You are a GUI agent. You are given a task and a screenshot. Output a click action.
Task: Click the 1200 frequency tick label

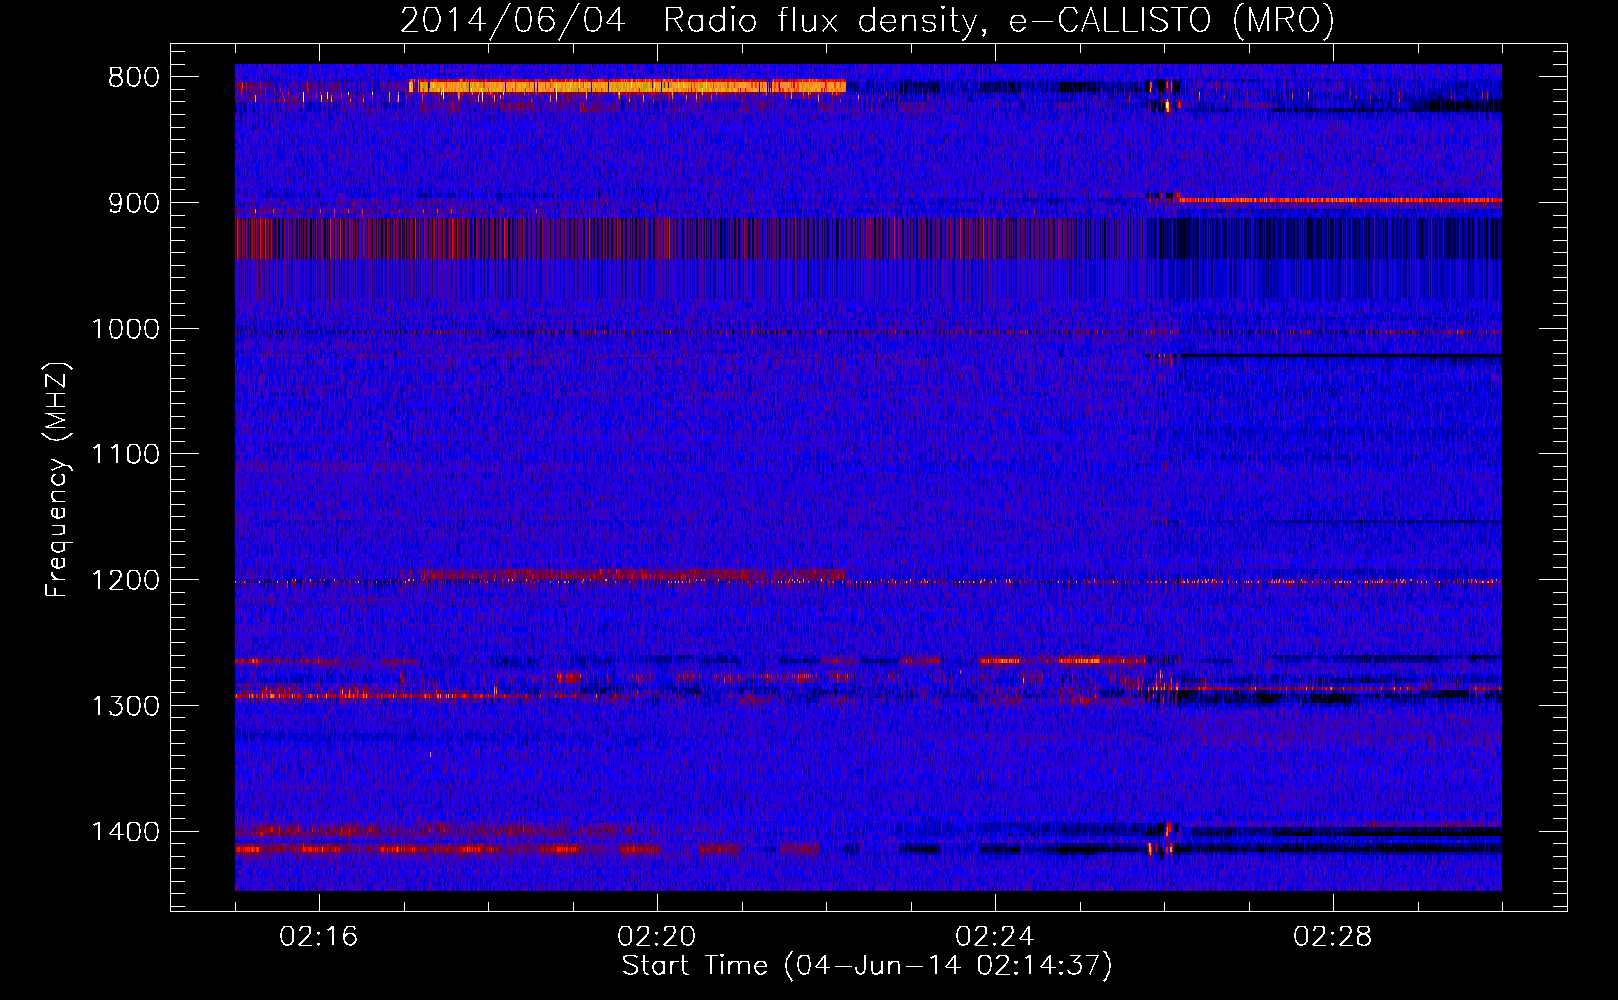click(x=125, y=581)
